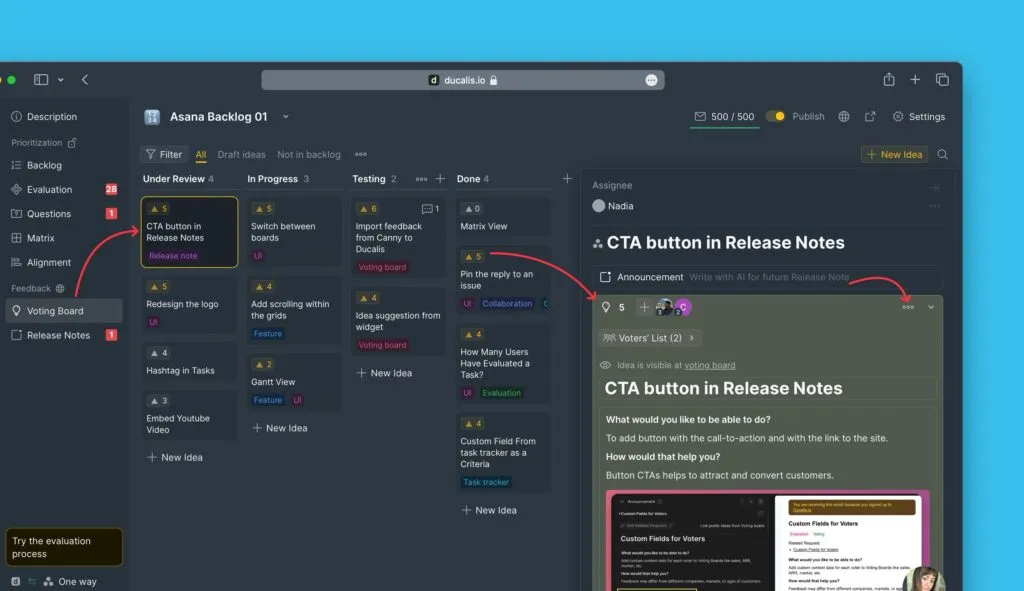Screen dimensions: 1024x591
Task: Follow the voting board link
Action: [x=709, y=365]
